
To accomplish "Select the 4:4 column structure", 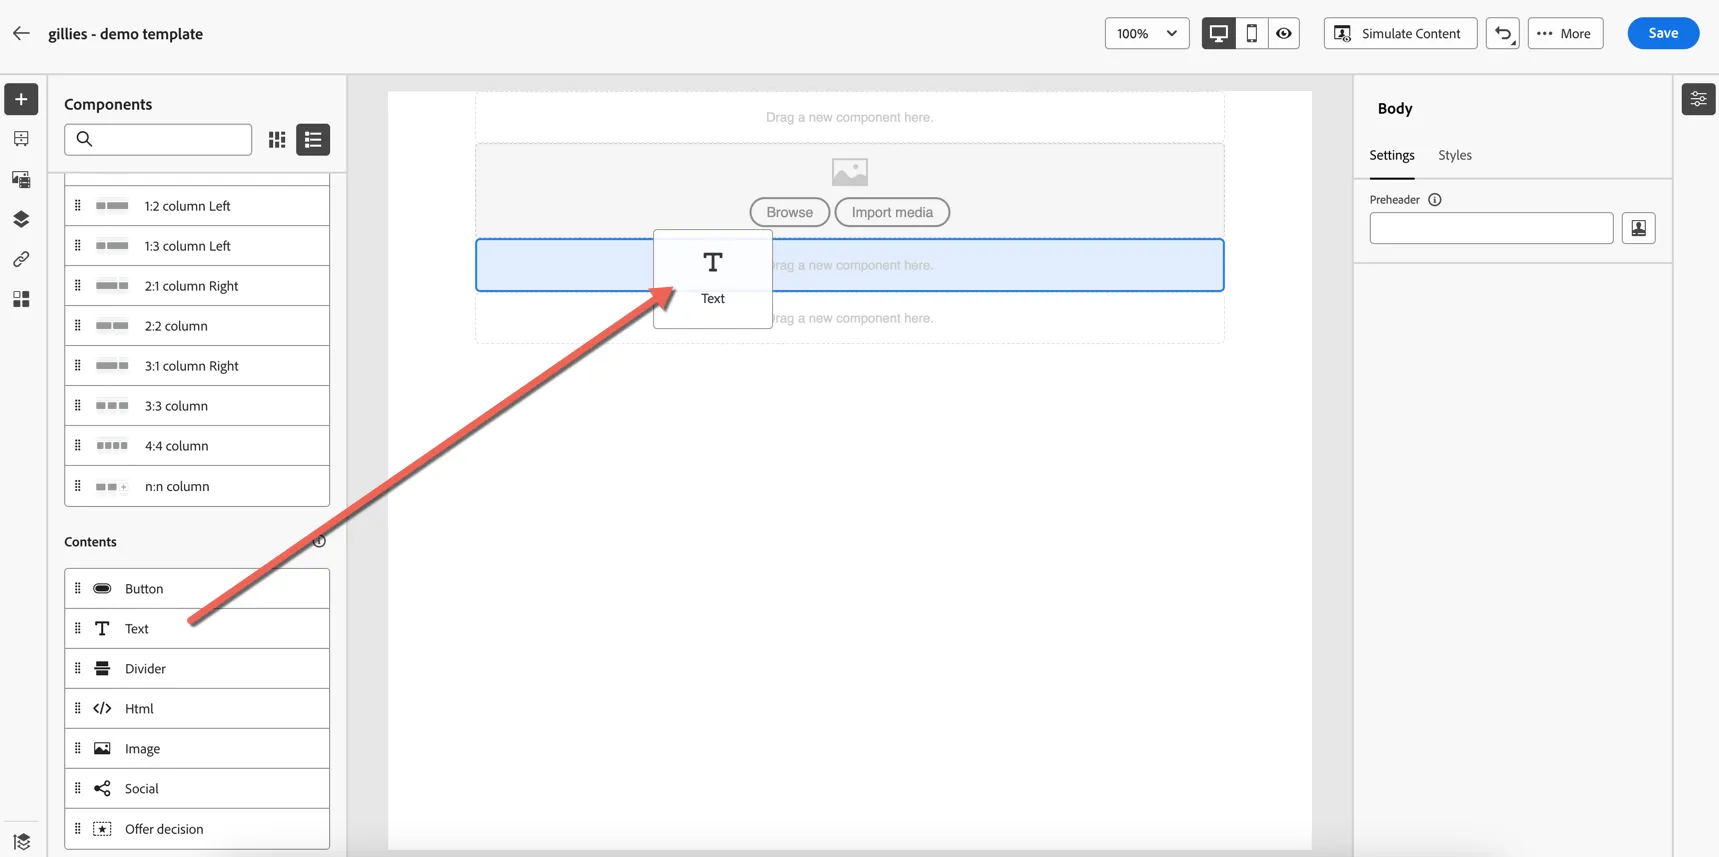I will coord(197,446).
